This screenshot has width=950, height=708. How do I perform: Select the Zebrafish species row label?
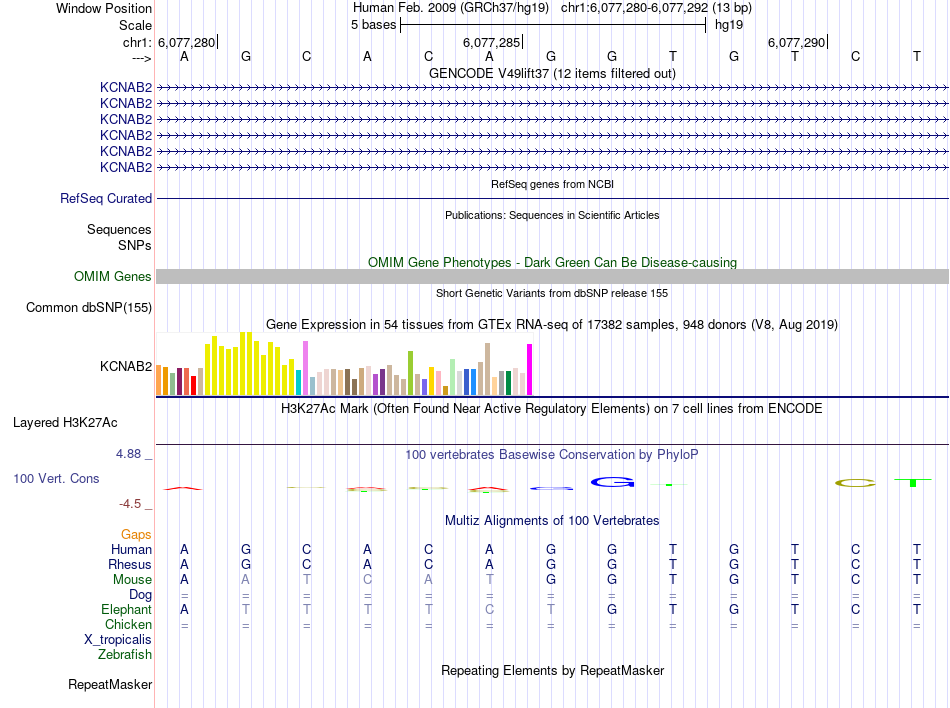point(125,654)
